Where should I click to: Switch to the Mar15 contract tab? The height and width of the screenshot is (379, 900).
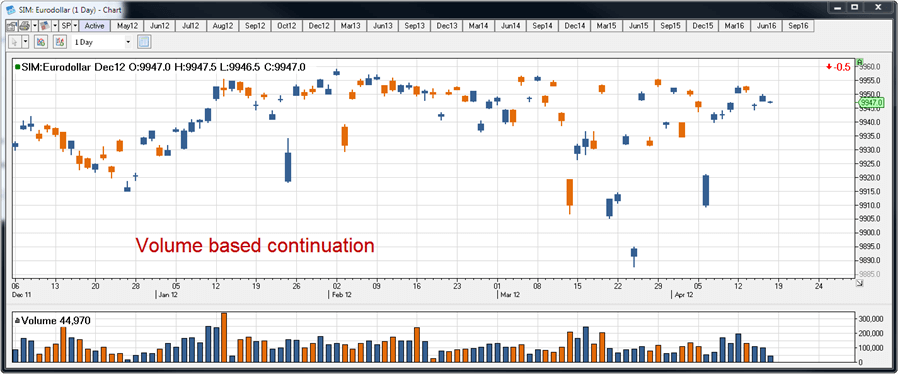[x=606, y=26]
